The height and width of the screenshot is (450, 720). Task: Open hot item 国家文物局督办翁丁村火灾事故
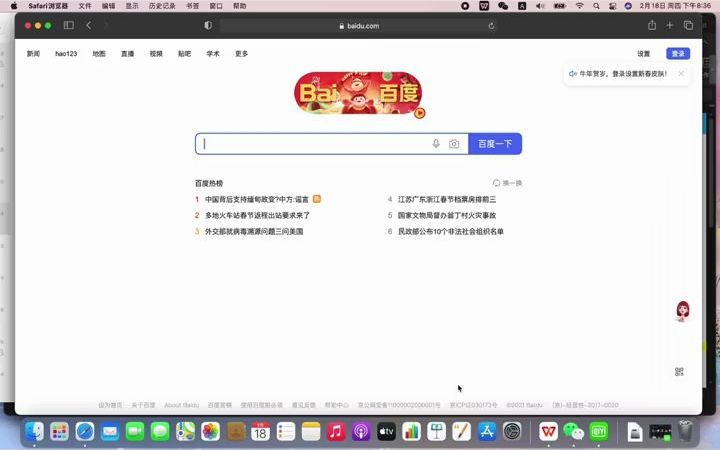(x=447, y=215)
